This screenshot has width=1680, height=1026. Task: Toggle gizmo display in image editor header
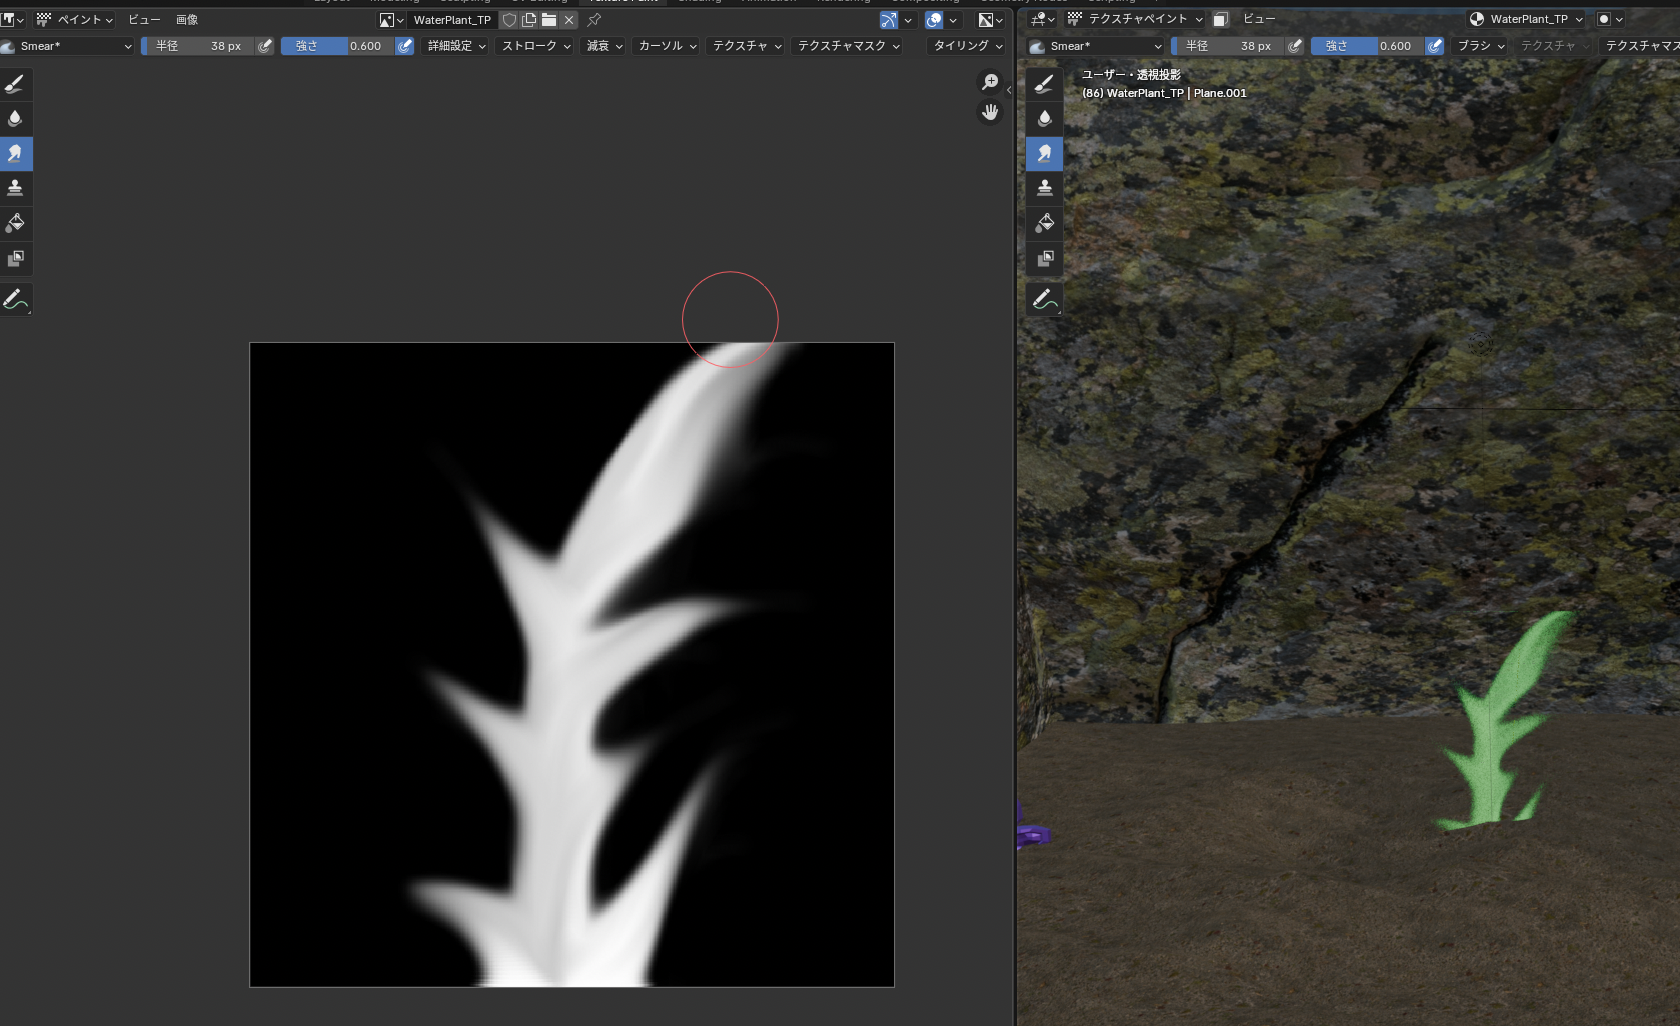(889, 20)
